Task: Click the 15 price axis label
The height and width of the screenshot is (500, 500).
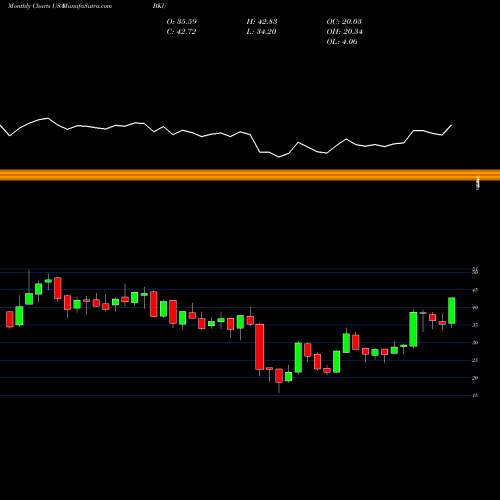Action: click(x=475, y=396)
